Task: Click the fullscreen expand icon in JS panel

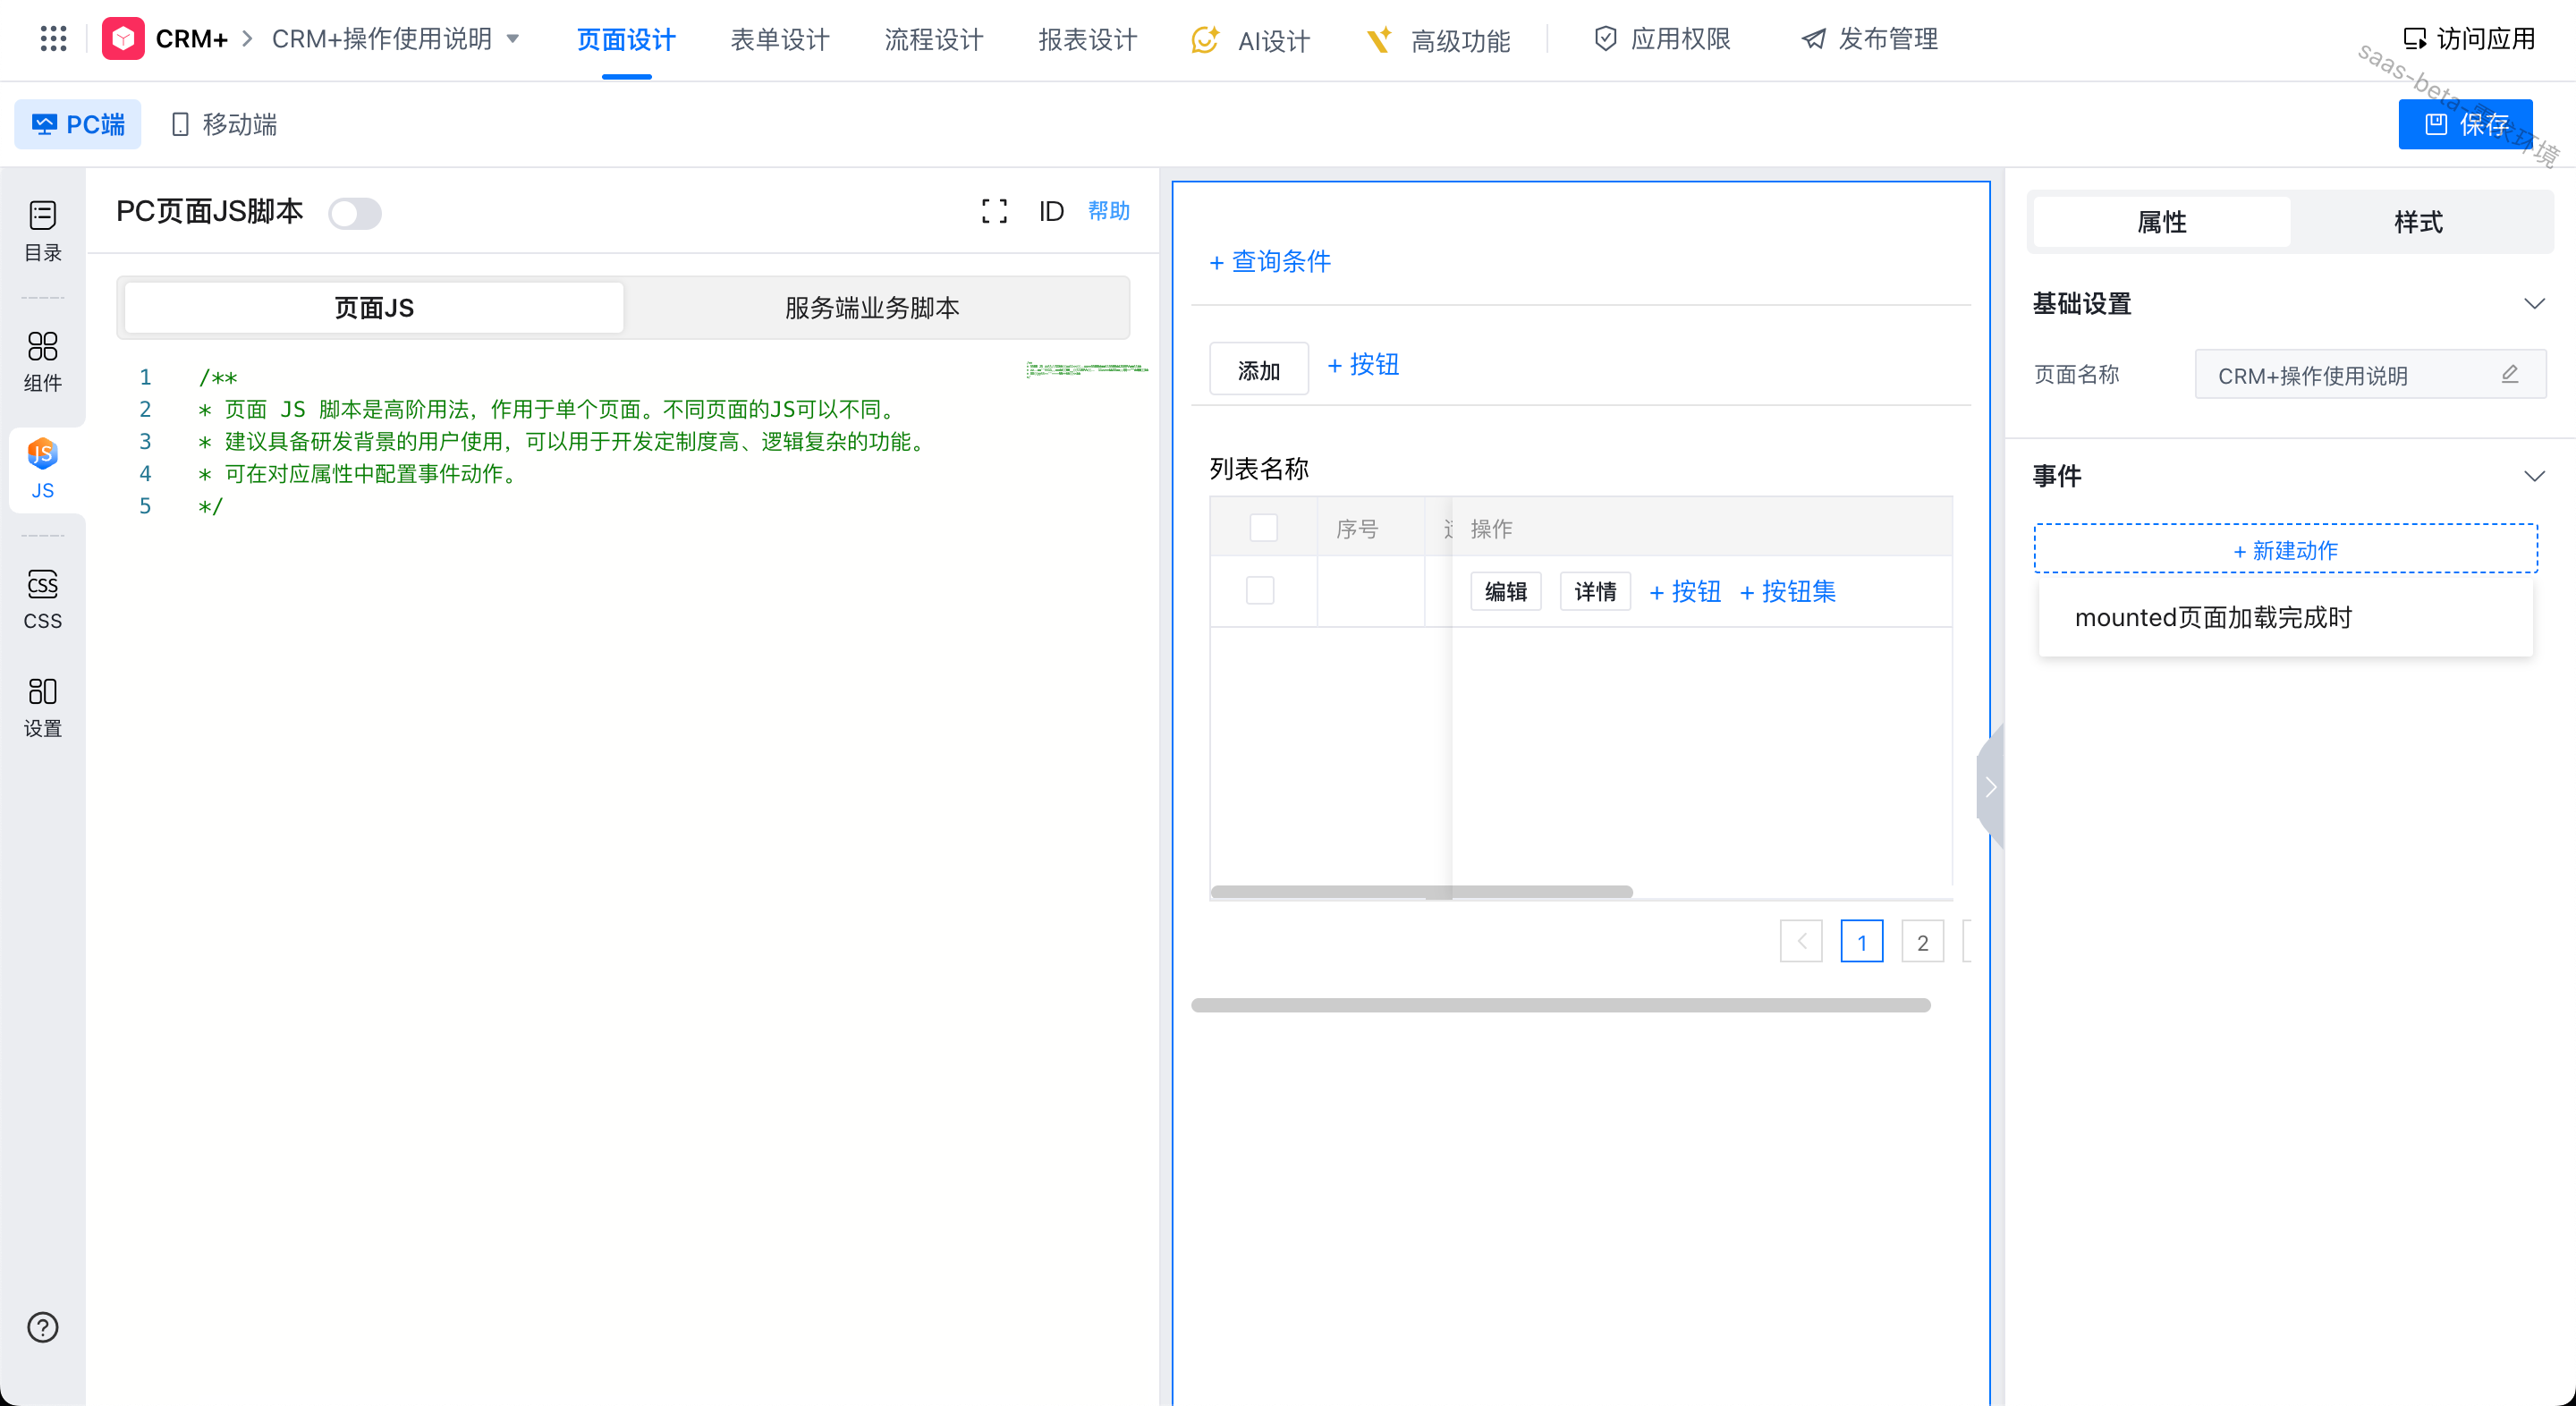Action: [993, 211]
